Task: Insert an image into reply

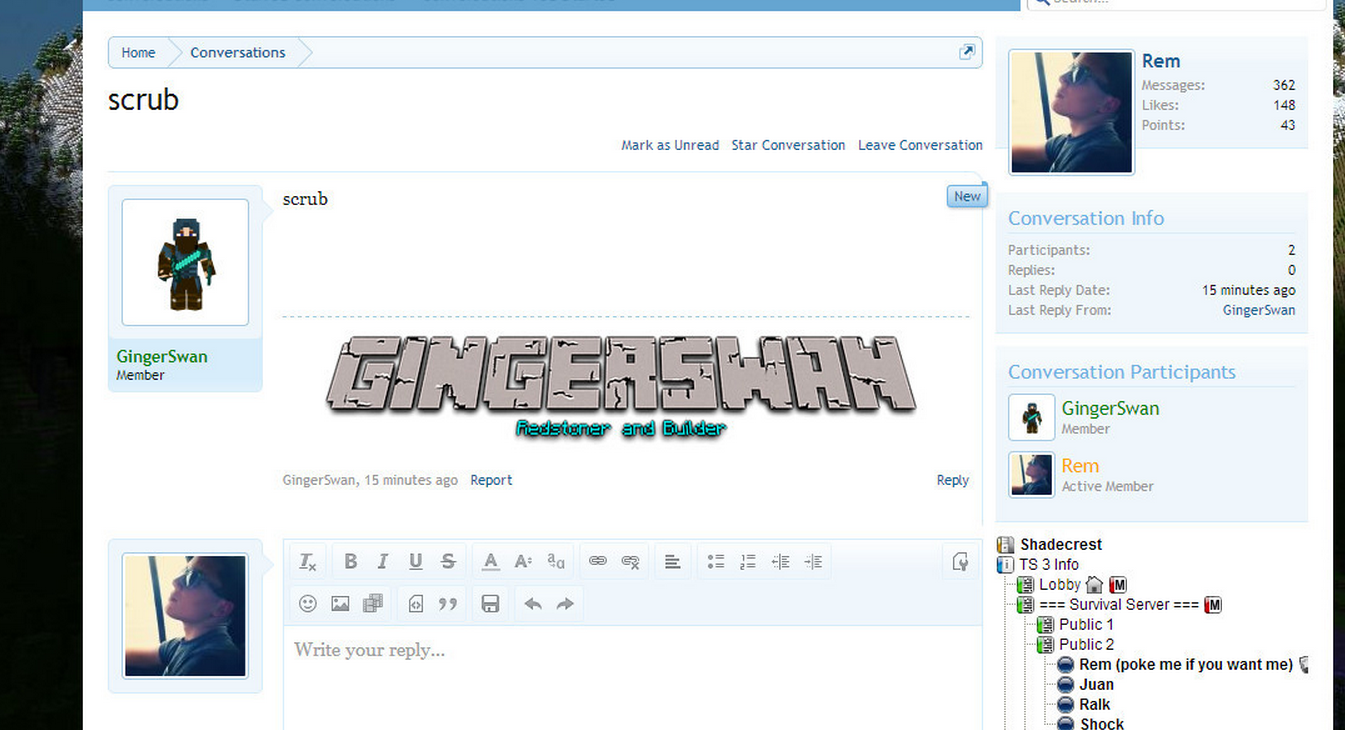Action: tap(340, 604)
